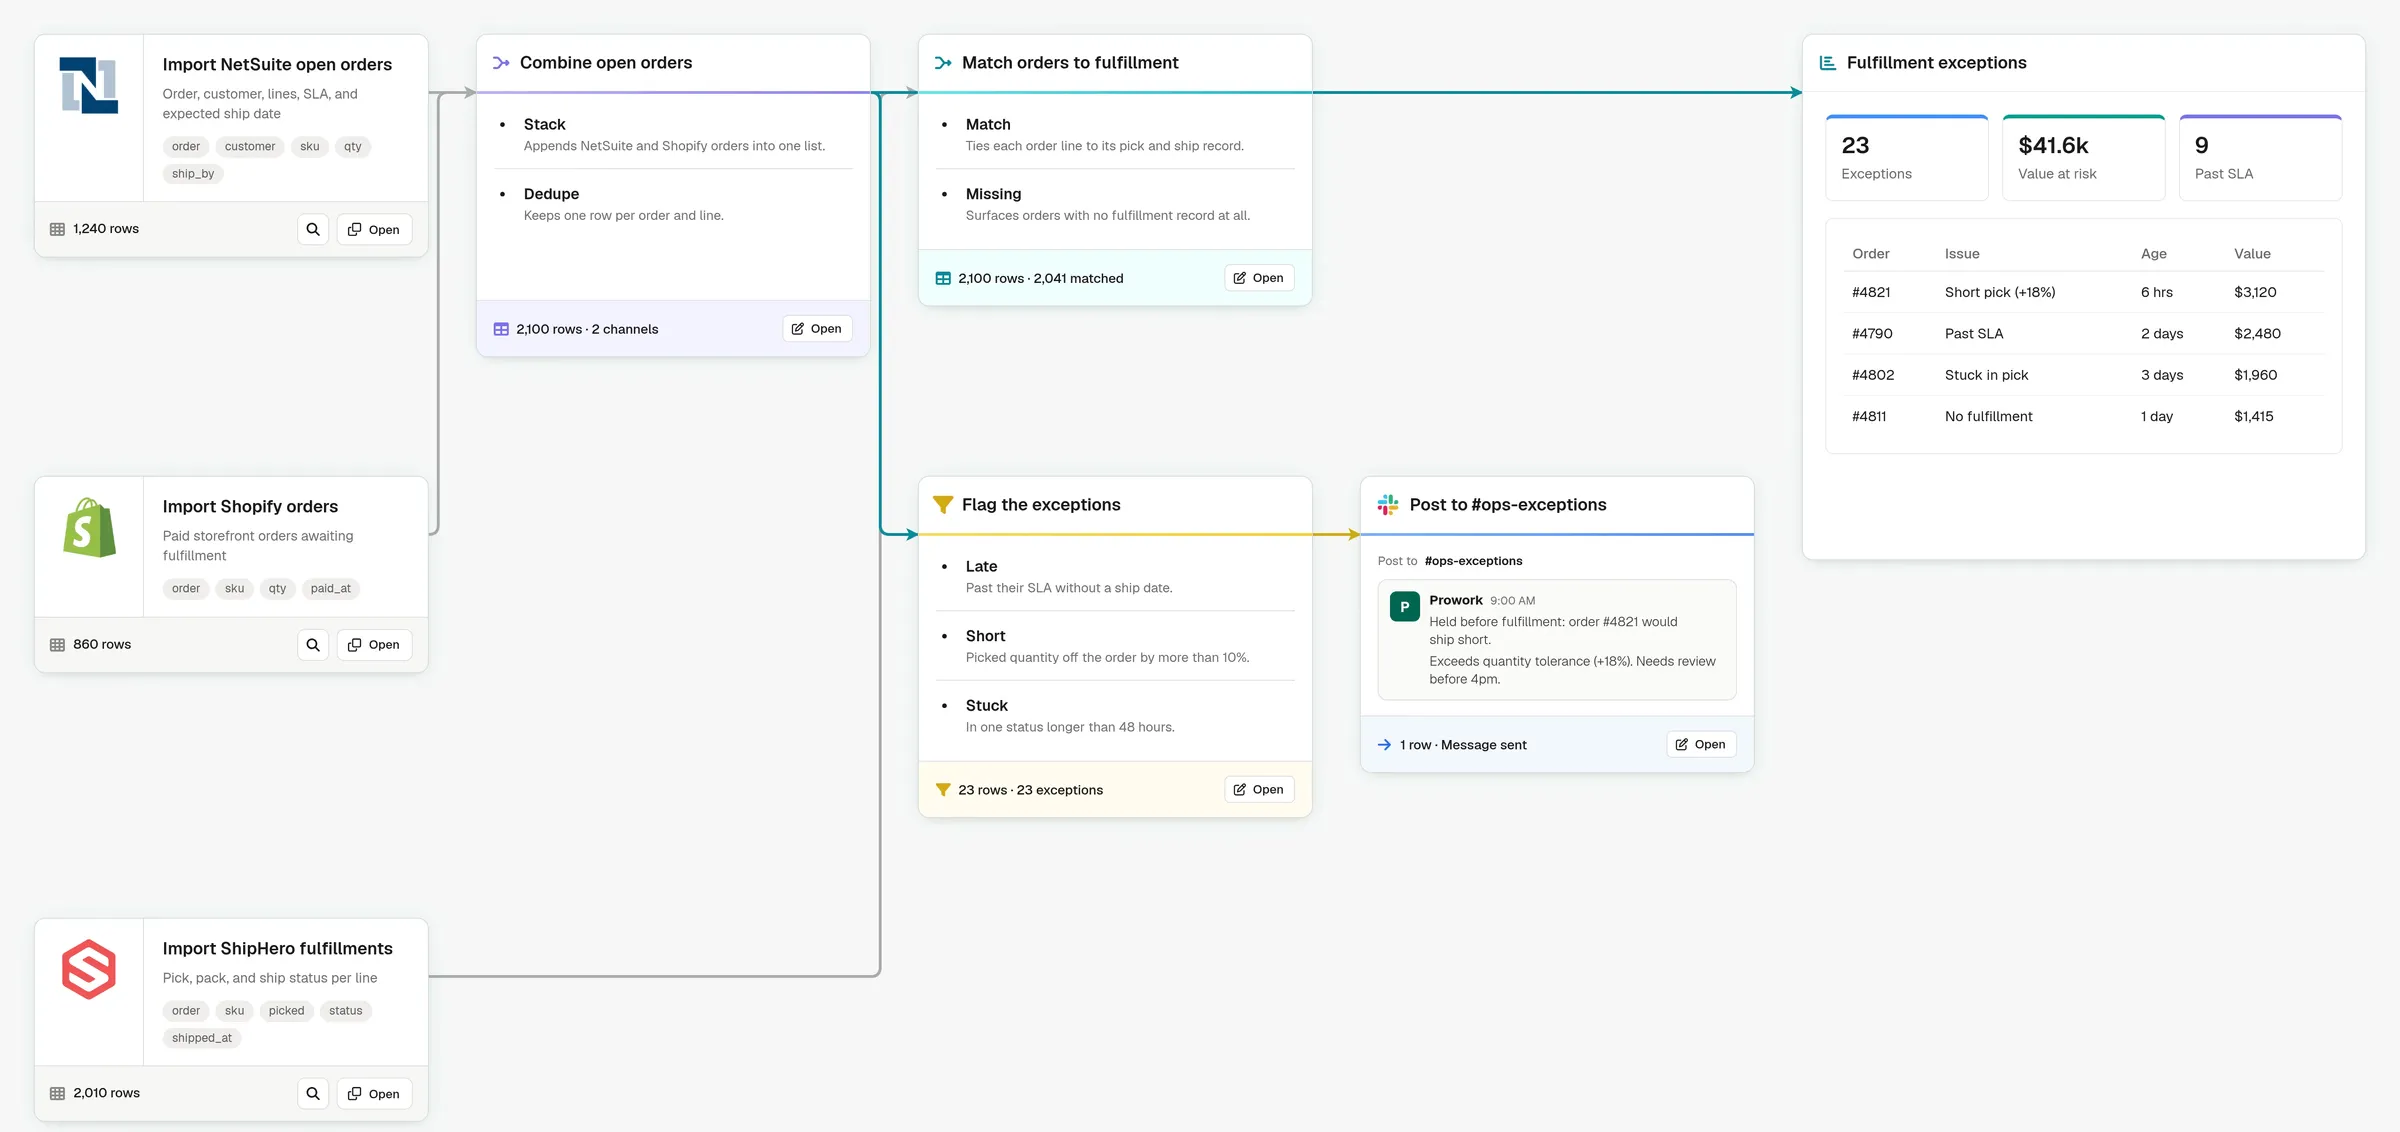Click order #4790 row
The image size is (2400, 1132).
[2084, 334]
